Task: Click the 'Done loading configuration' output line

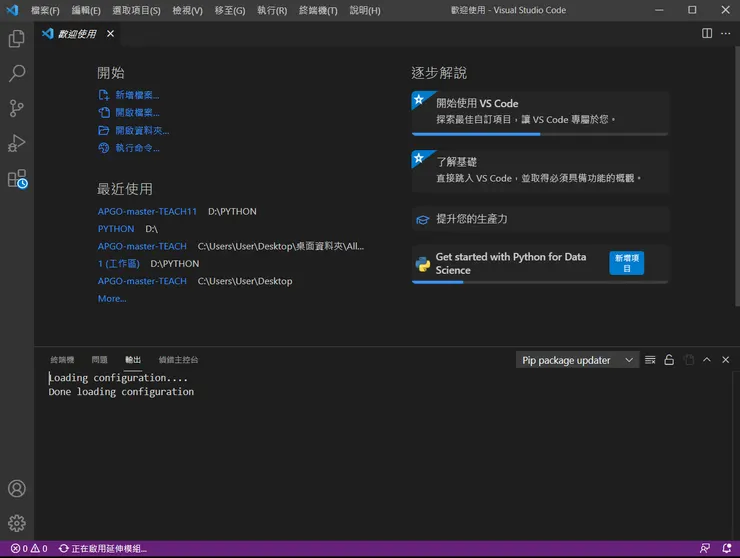Action: tap(121, 392)
